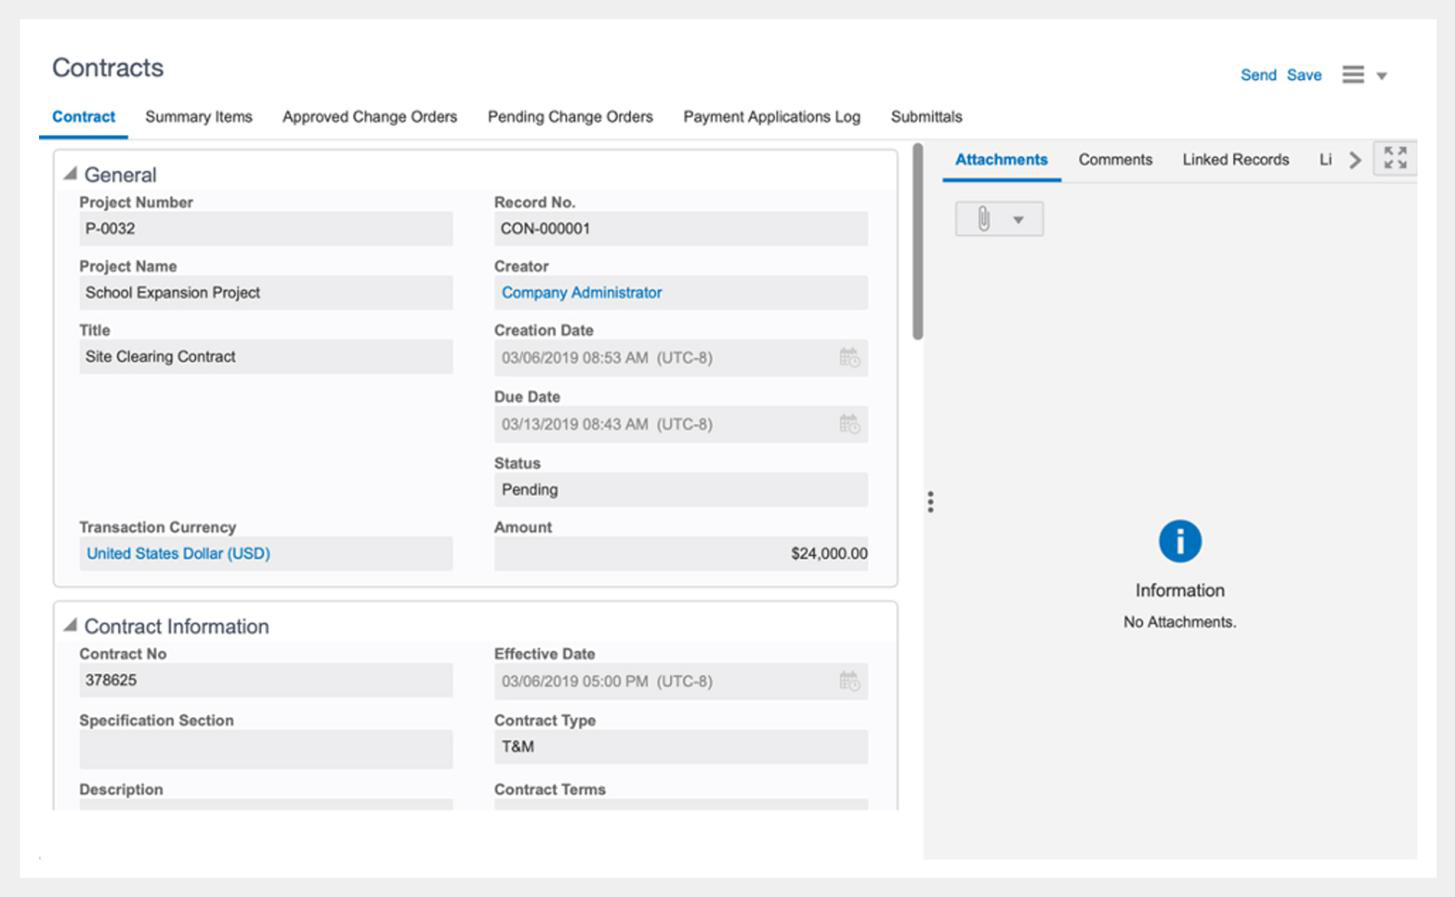Expand the side panel to full screen
Image resolution: width=1455 pixels, height=897 pixels.
[1395, 158]
